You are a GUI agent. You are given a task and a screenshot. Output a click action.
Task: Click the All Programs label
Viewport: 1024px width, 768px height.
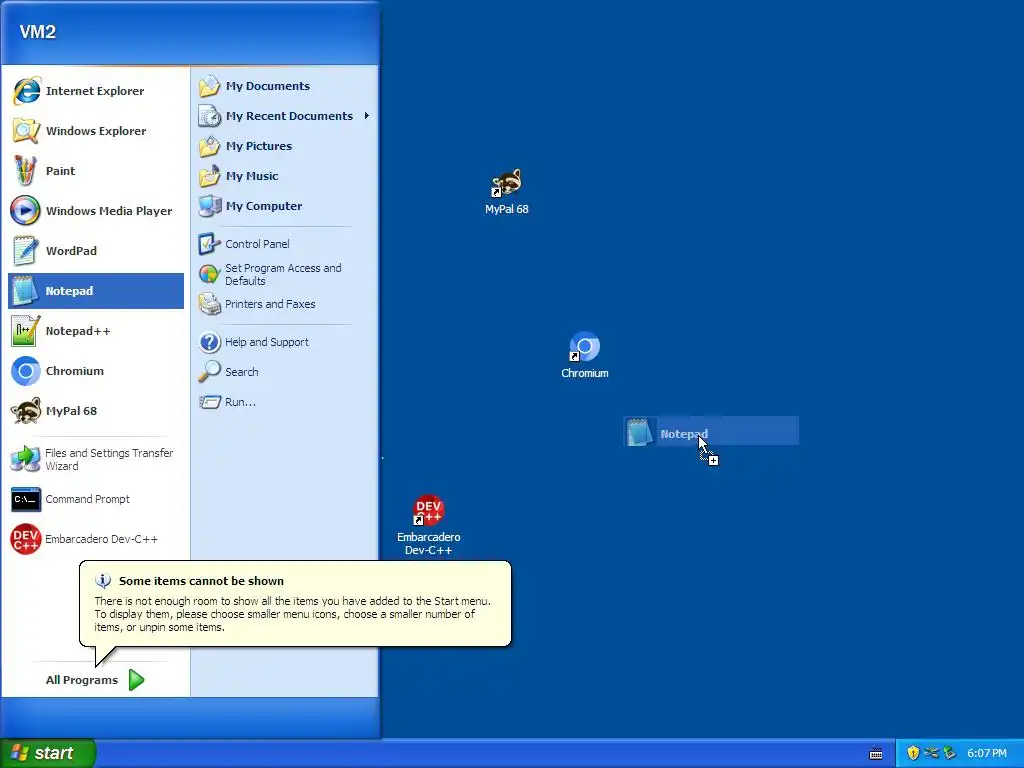coord(82,680)
